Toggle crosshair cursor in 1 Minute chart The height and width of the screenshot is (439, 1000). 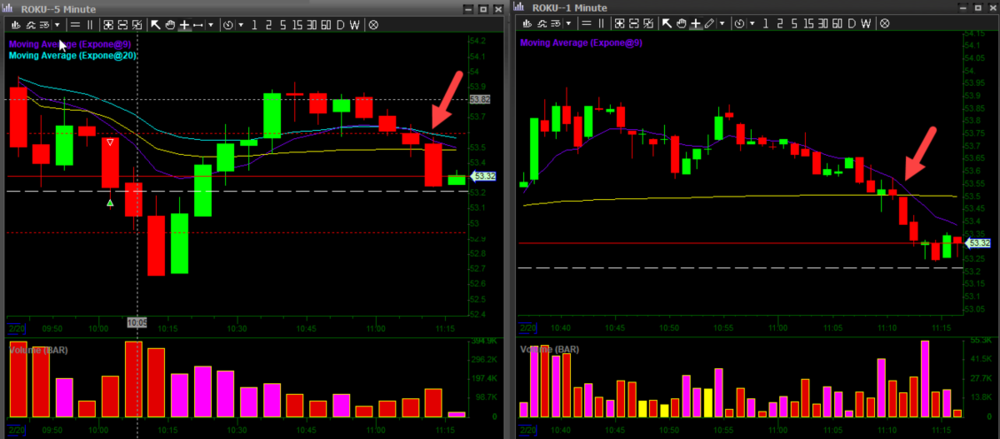(694, 23)
